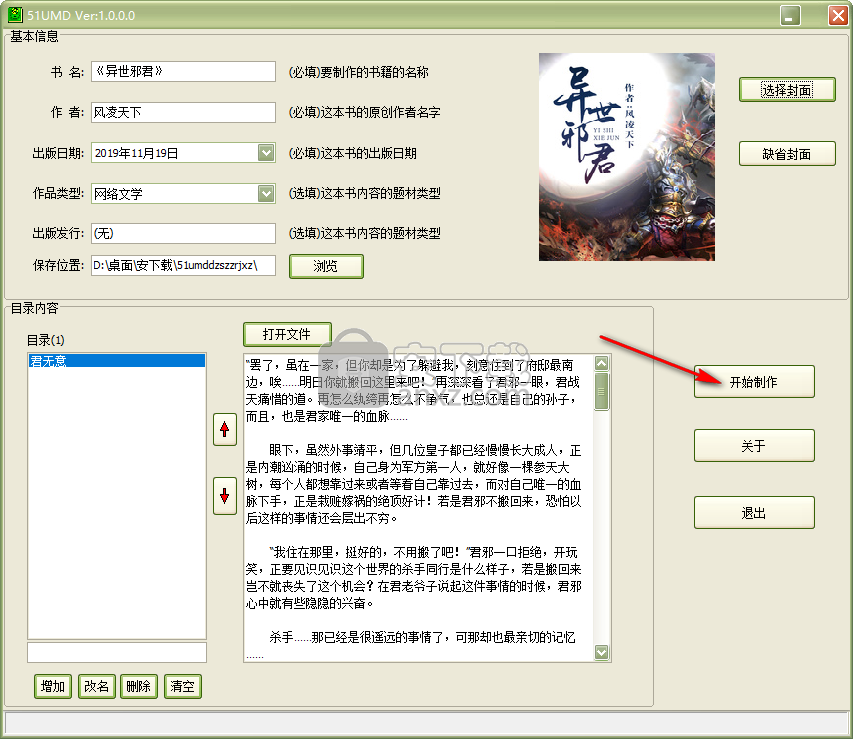Open the 出版日期 date dropdown arrow
853x739 pixels.
266,153
